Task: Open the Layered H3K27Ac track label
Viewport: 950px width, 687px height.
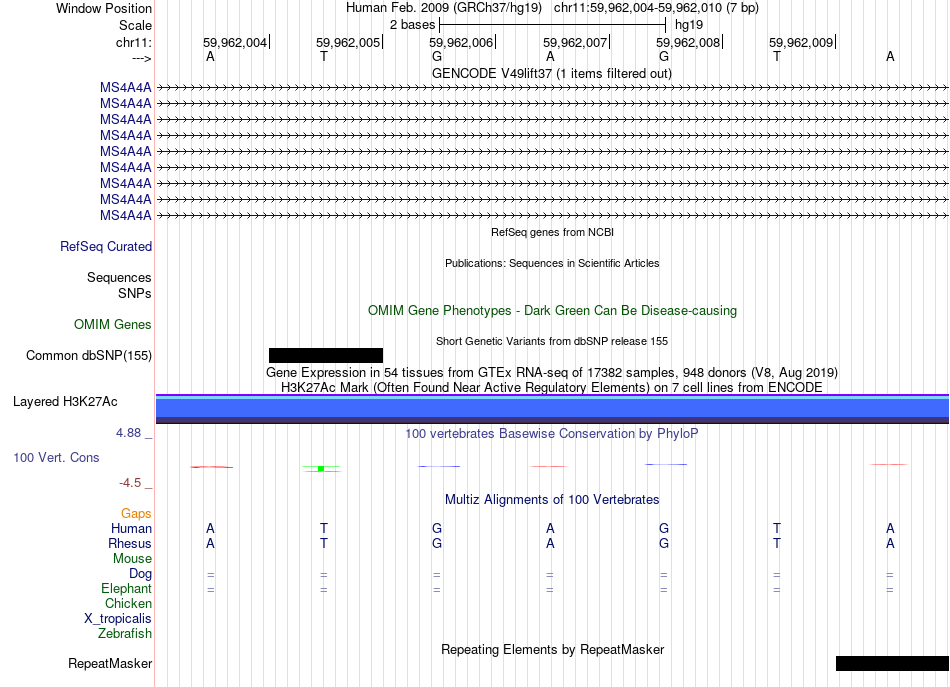Action: [65, 402]
